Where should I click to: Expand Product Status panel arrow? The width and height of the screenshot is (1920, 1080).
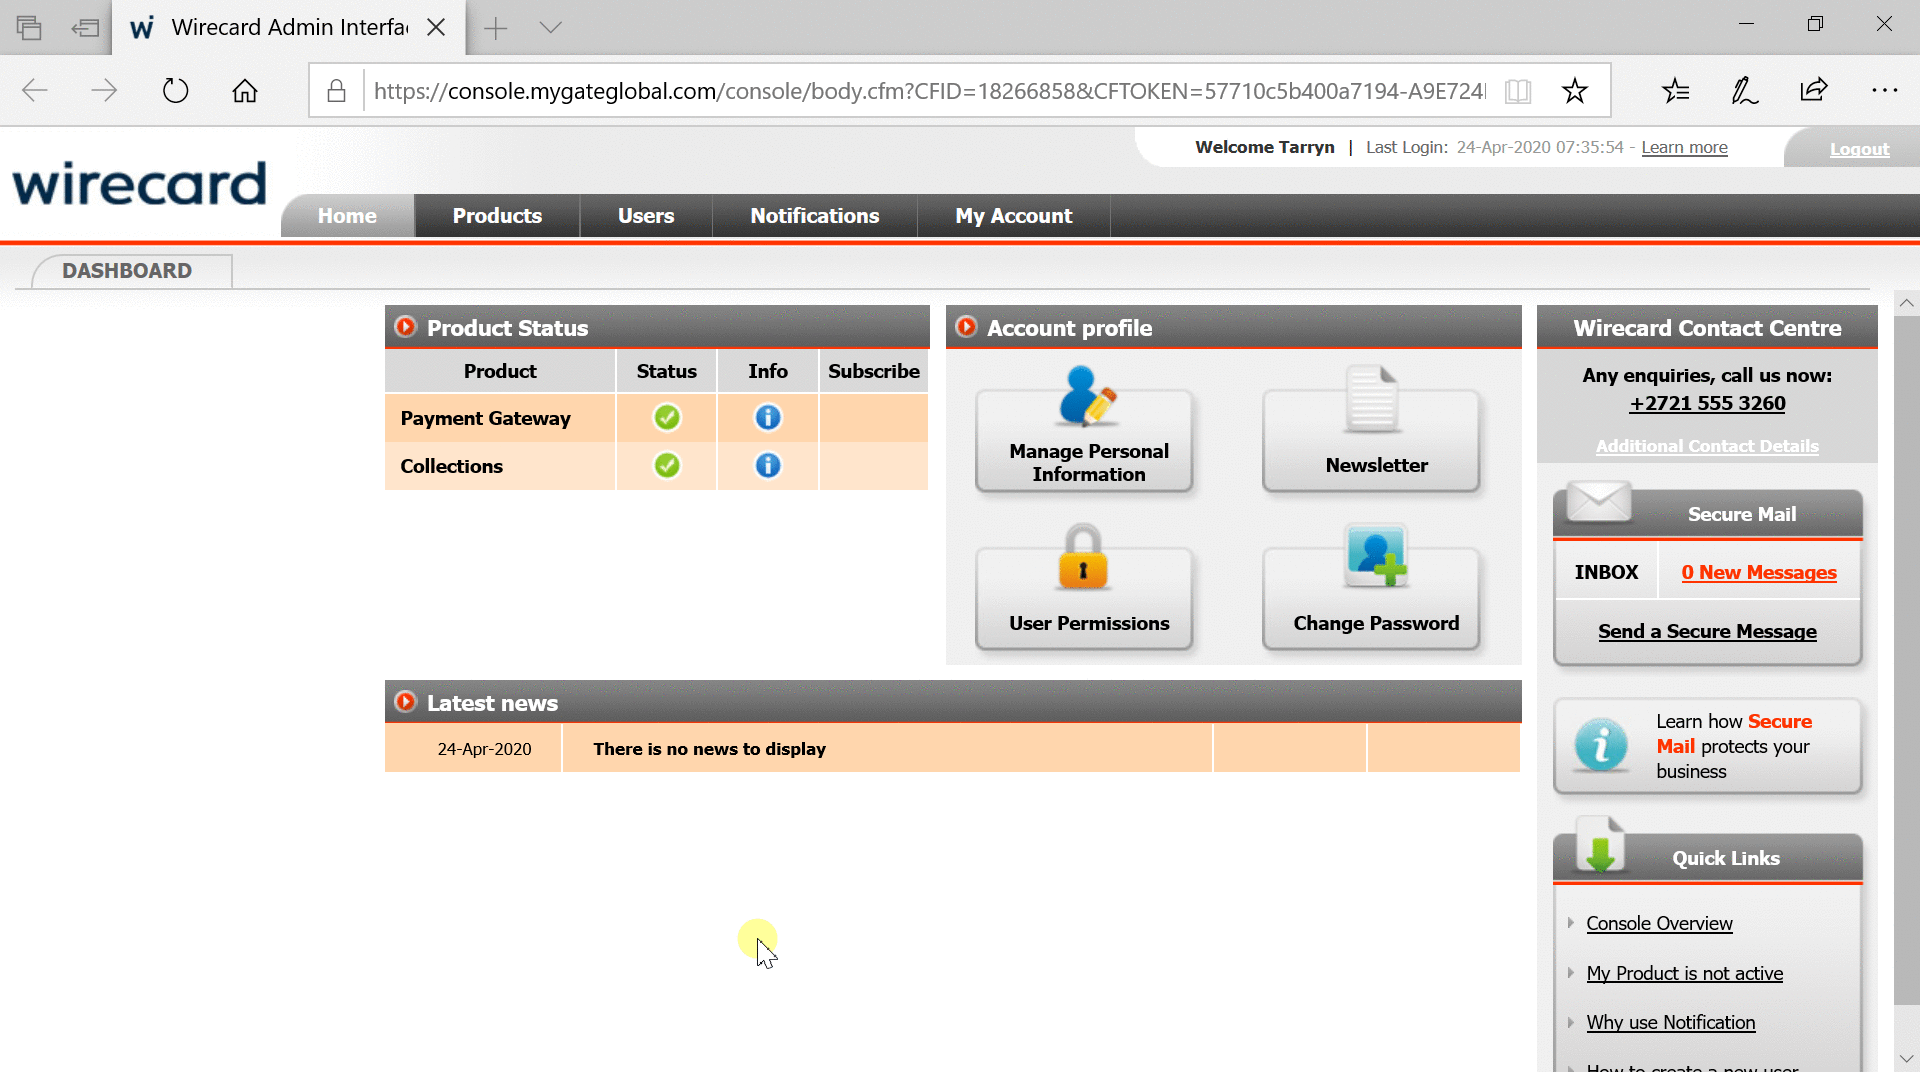405,327
